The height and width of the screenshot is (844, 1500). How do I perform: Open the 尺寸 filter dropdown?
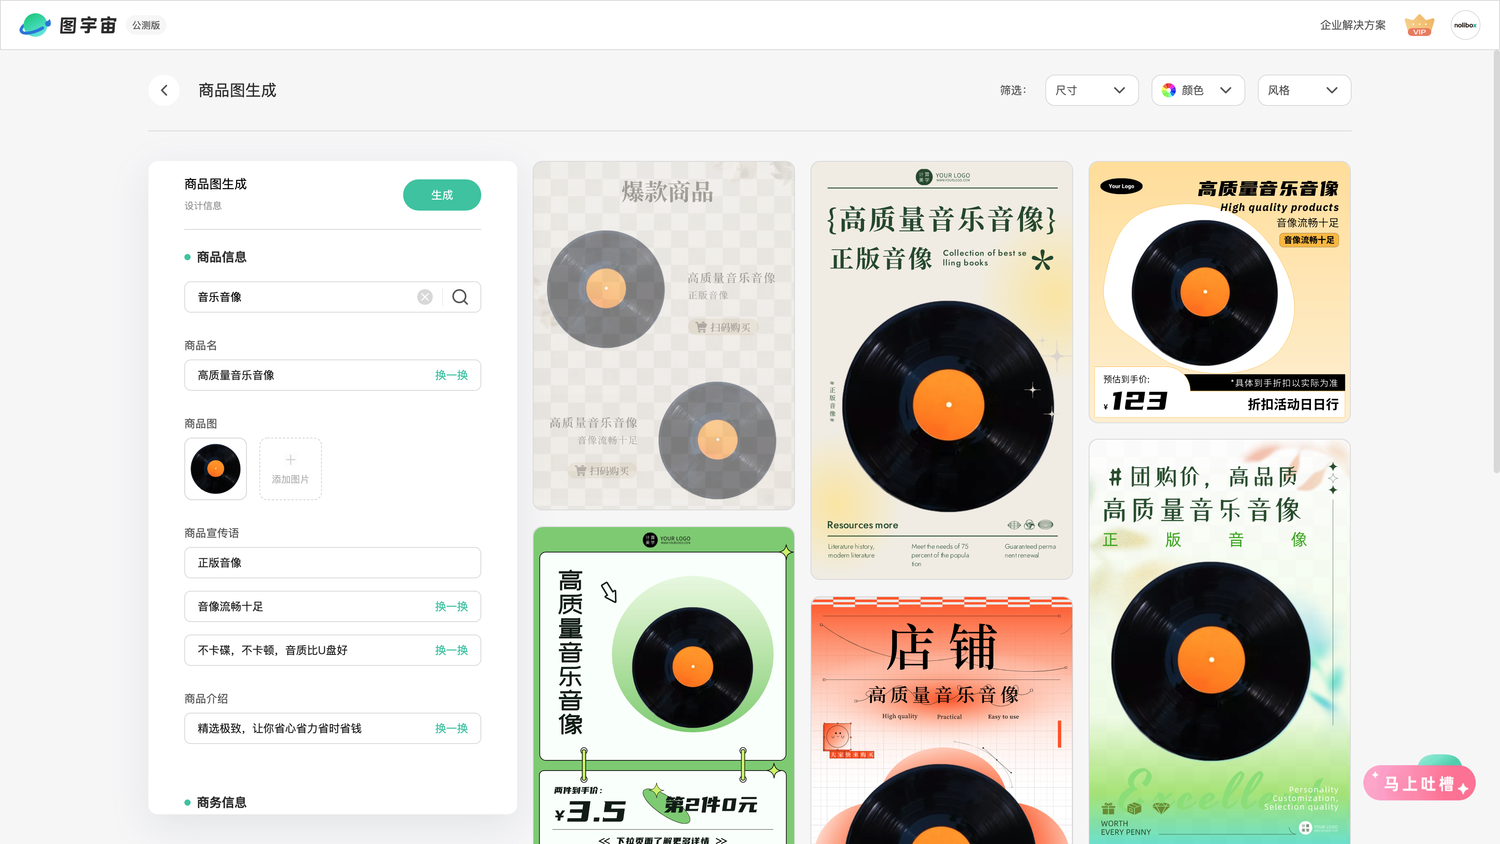(x=1092, y=90)
